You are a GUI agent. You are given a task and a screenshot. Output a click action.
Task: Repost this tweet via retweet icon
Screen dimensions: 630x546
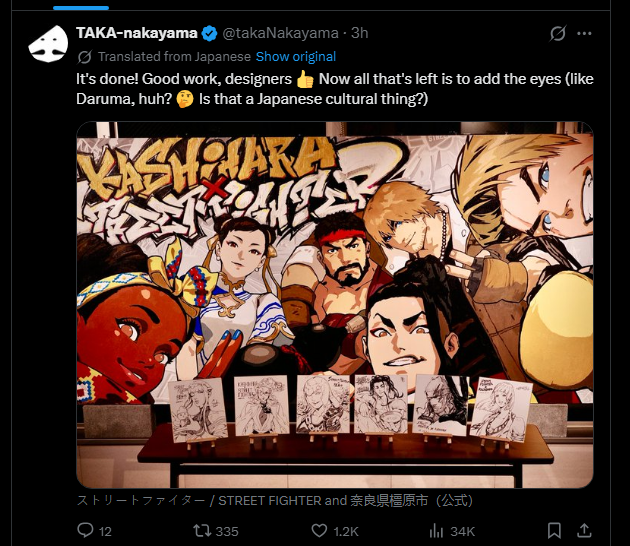[202, 531]
